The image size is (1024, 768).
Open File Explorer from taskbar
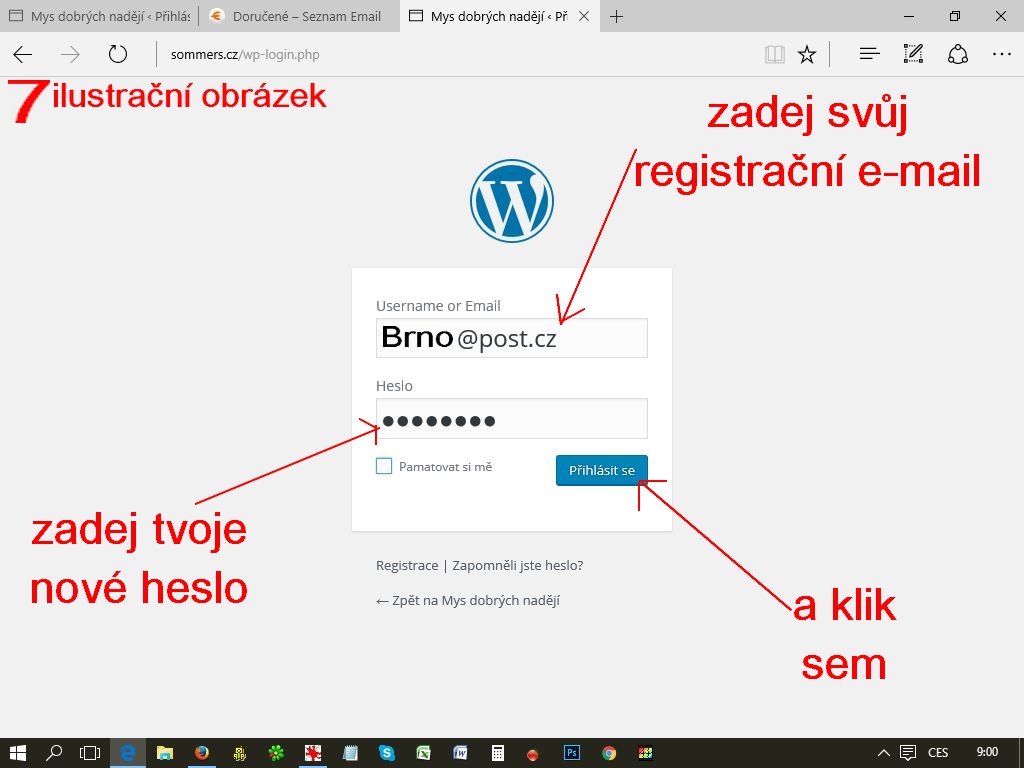tap(165, 753)
